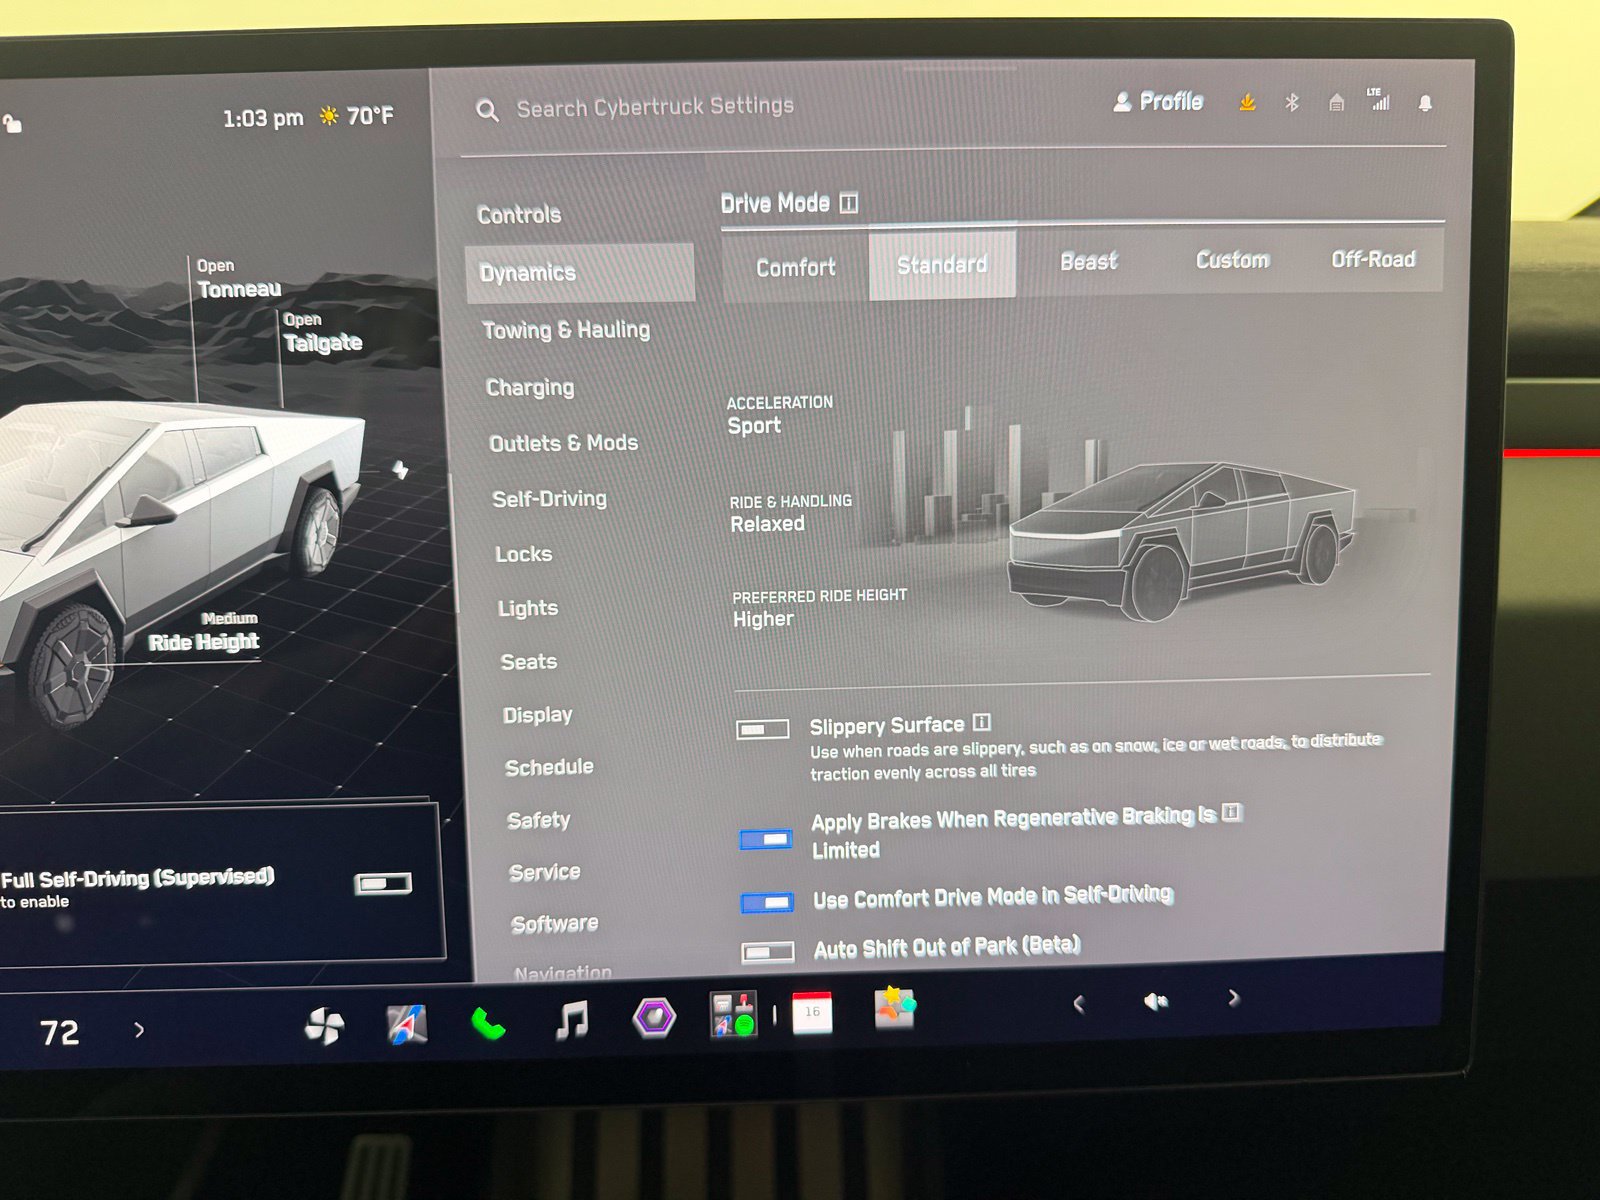Open the Toybox star app icon

click(894, 1008)
